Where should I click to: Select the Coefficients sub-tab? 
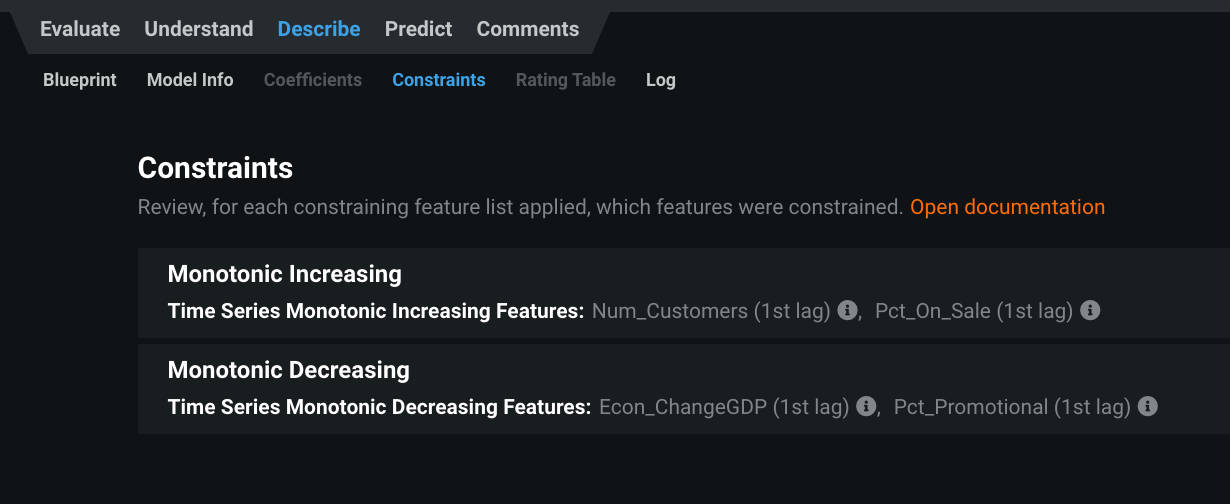click(x=313, y=80)
